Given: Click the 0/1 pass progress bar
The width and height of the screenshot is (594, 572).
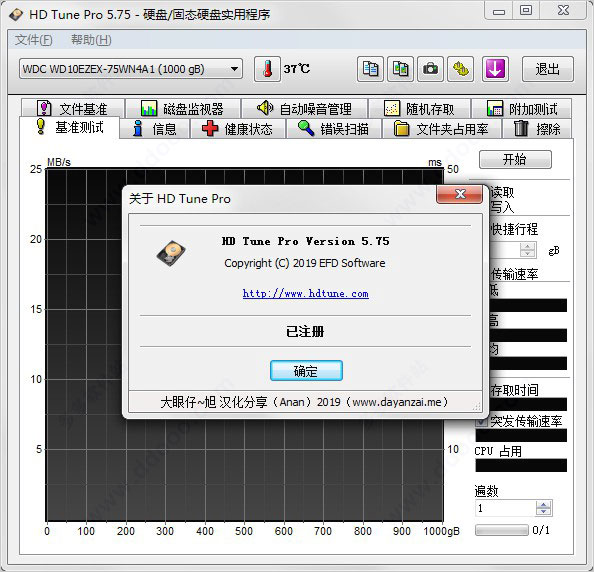Looking at the screenshot, I should coord(502,530).
